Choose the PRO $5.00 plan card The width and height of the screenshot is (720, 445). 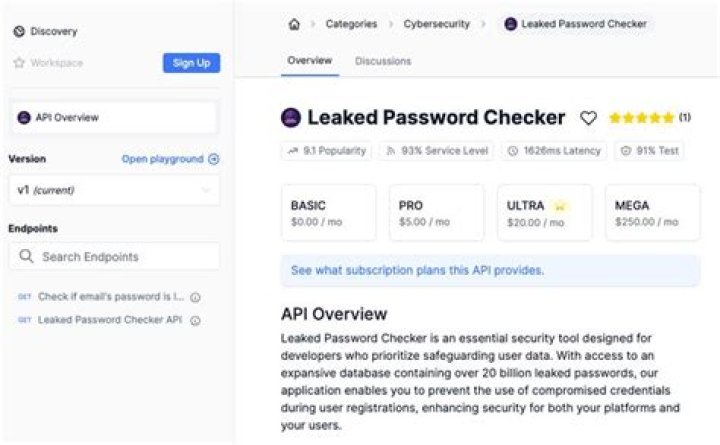(436, 213)
